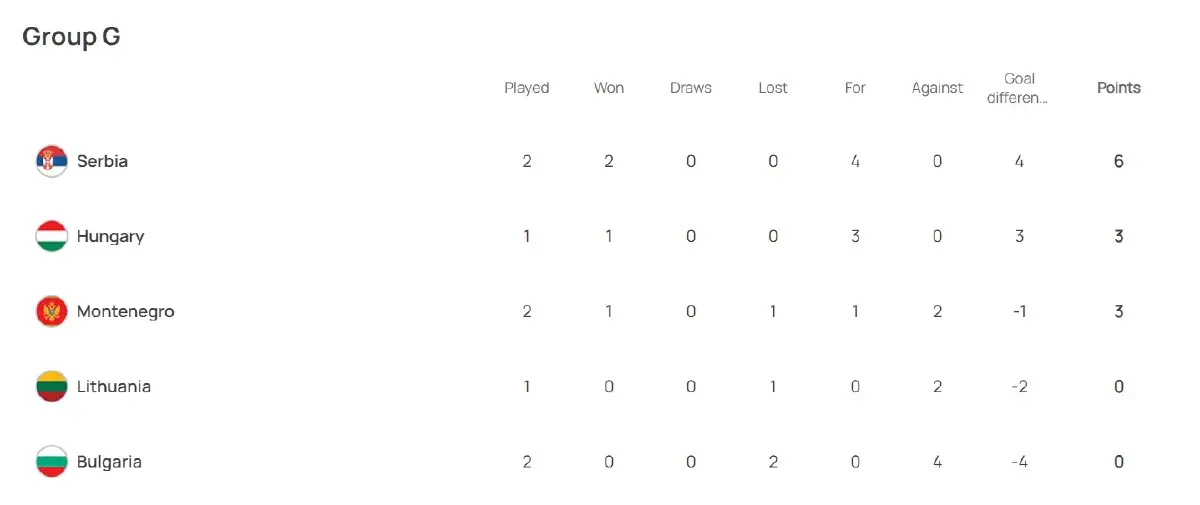This screenshot has width=1200, height=505.
Task: Click the Won column header
Action: point(609,88)
